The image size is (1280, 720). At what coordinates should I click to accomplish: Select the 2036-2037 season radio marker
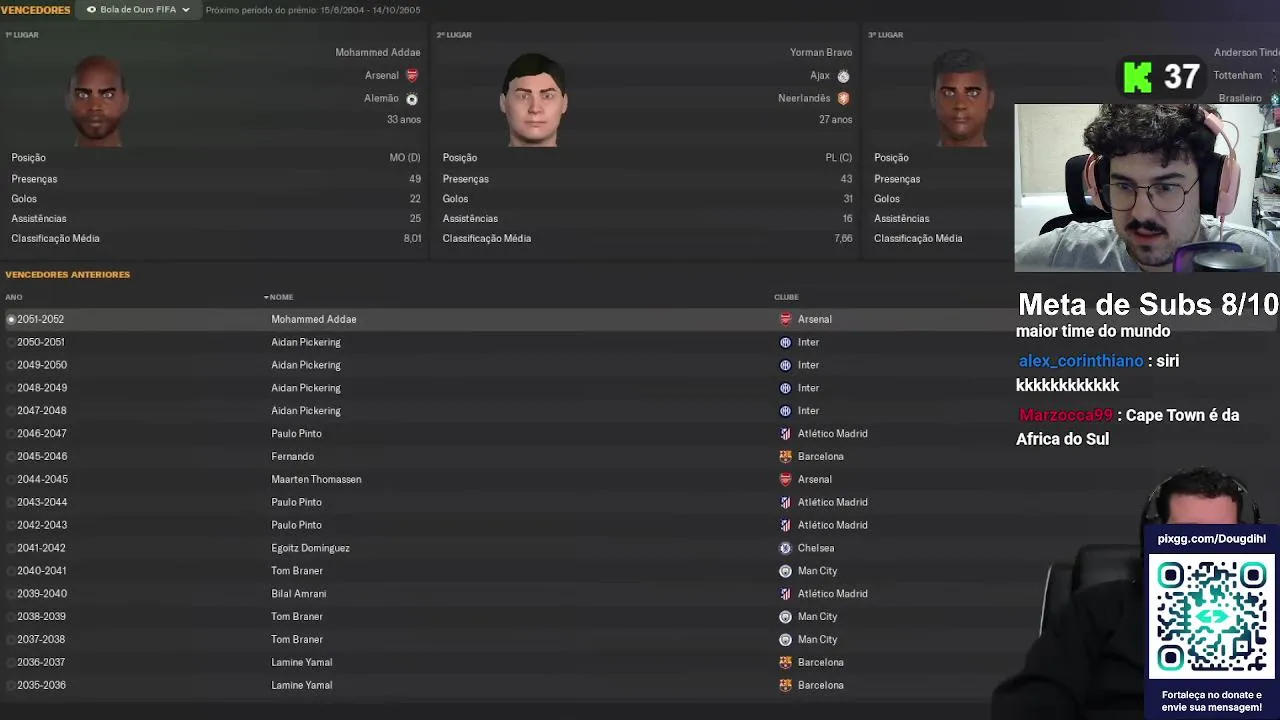click(11, 662)
